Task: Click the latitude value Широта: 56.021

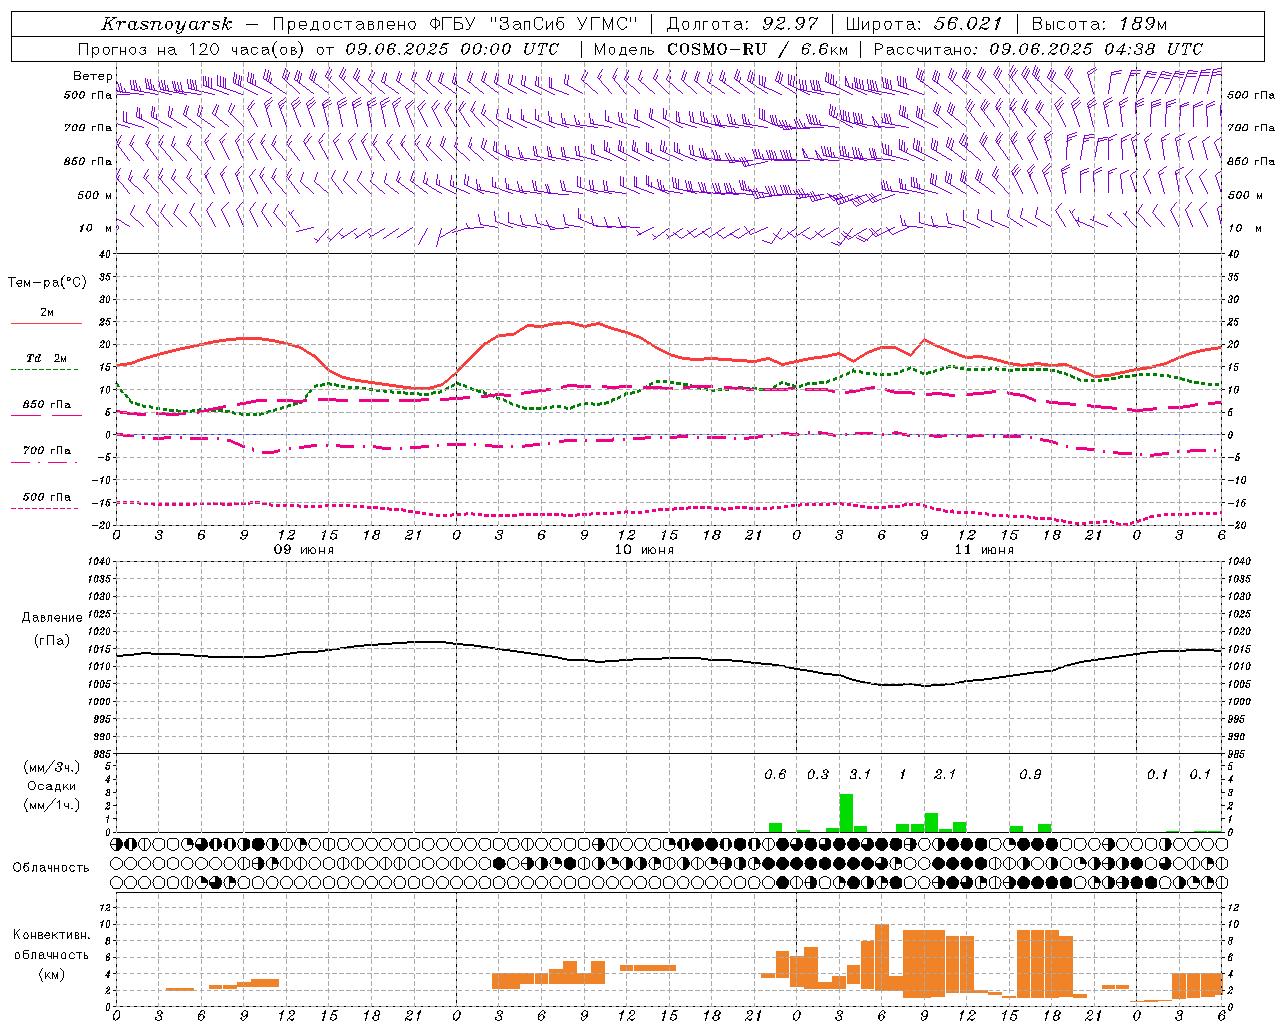Action: pyautogui.click(x=923, y=24)
